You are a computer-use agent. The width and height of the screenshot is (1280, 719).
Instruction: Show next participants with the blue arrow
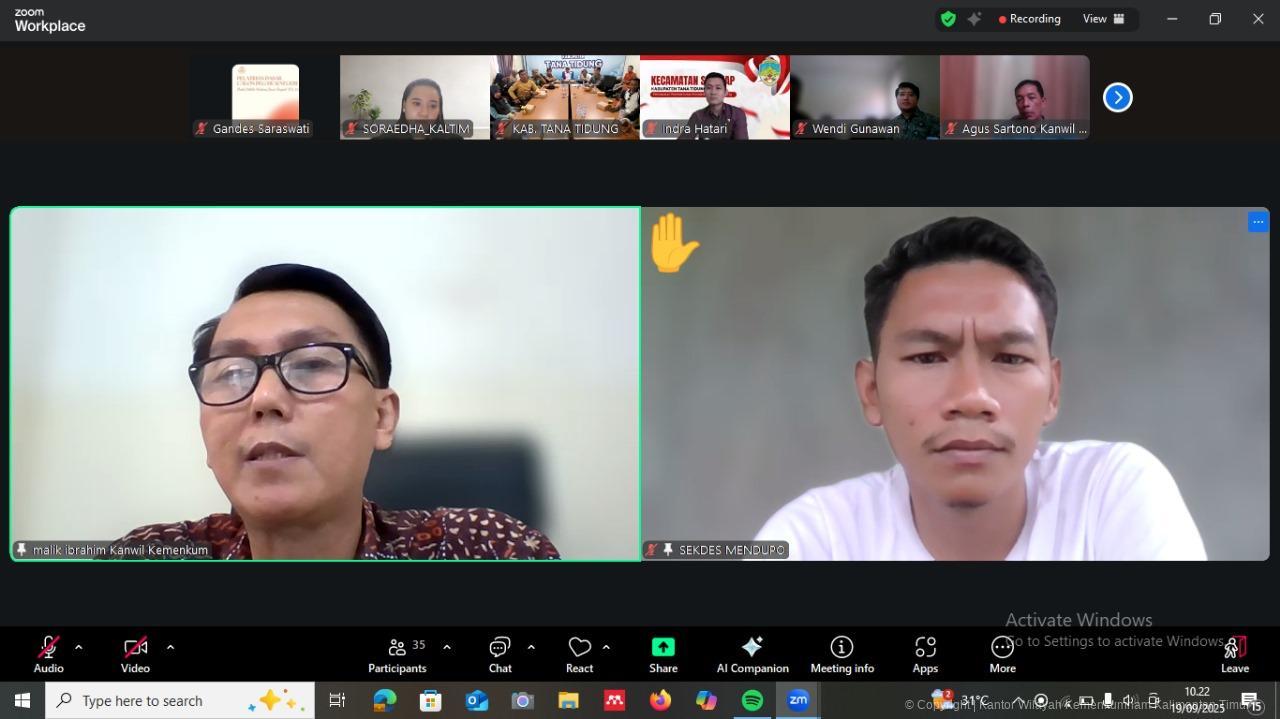(x=1117, y=97)
